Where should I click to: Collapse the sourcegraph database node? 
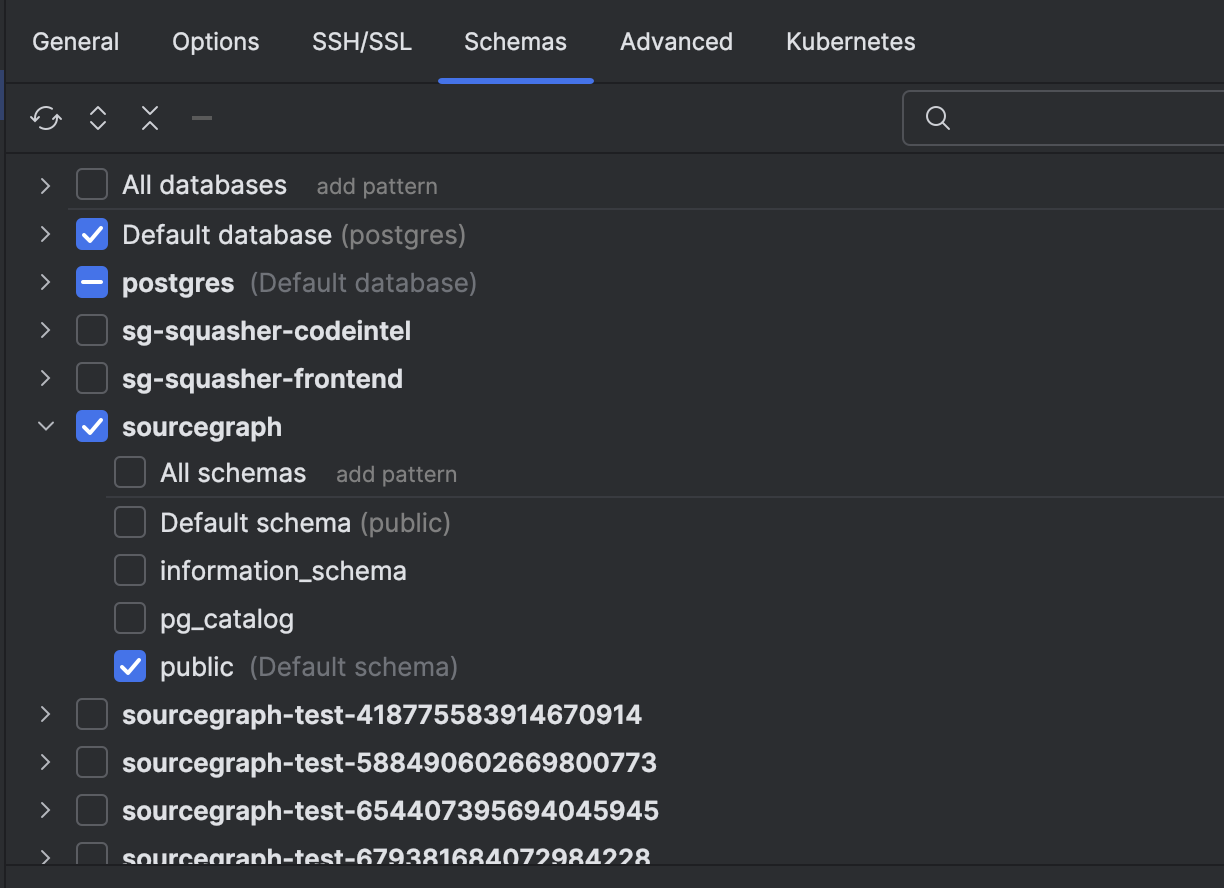[x=45, y=427]
